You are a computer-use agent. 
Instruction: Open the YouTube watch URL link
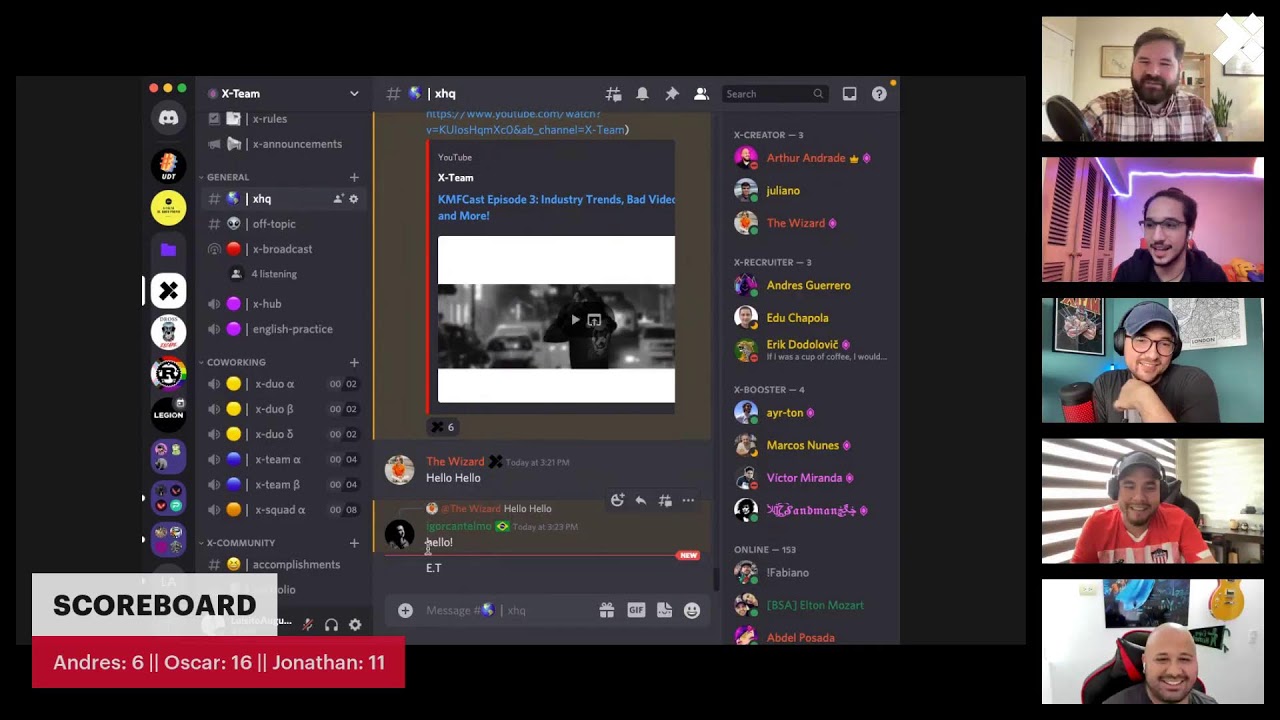[x=527, y=122]
